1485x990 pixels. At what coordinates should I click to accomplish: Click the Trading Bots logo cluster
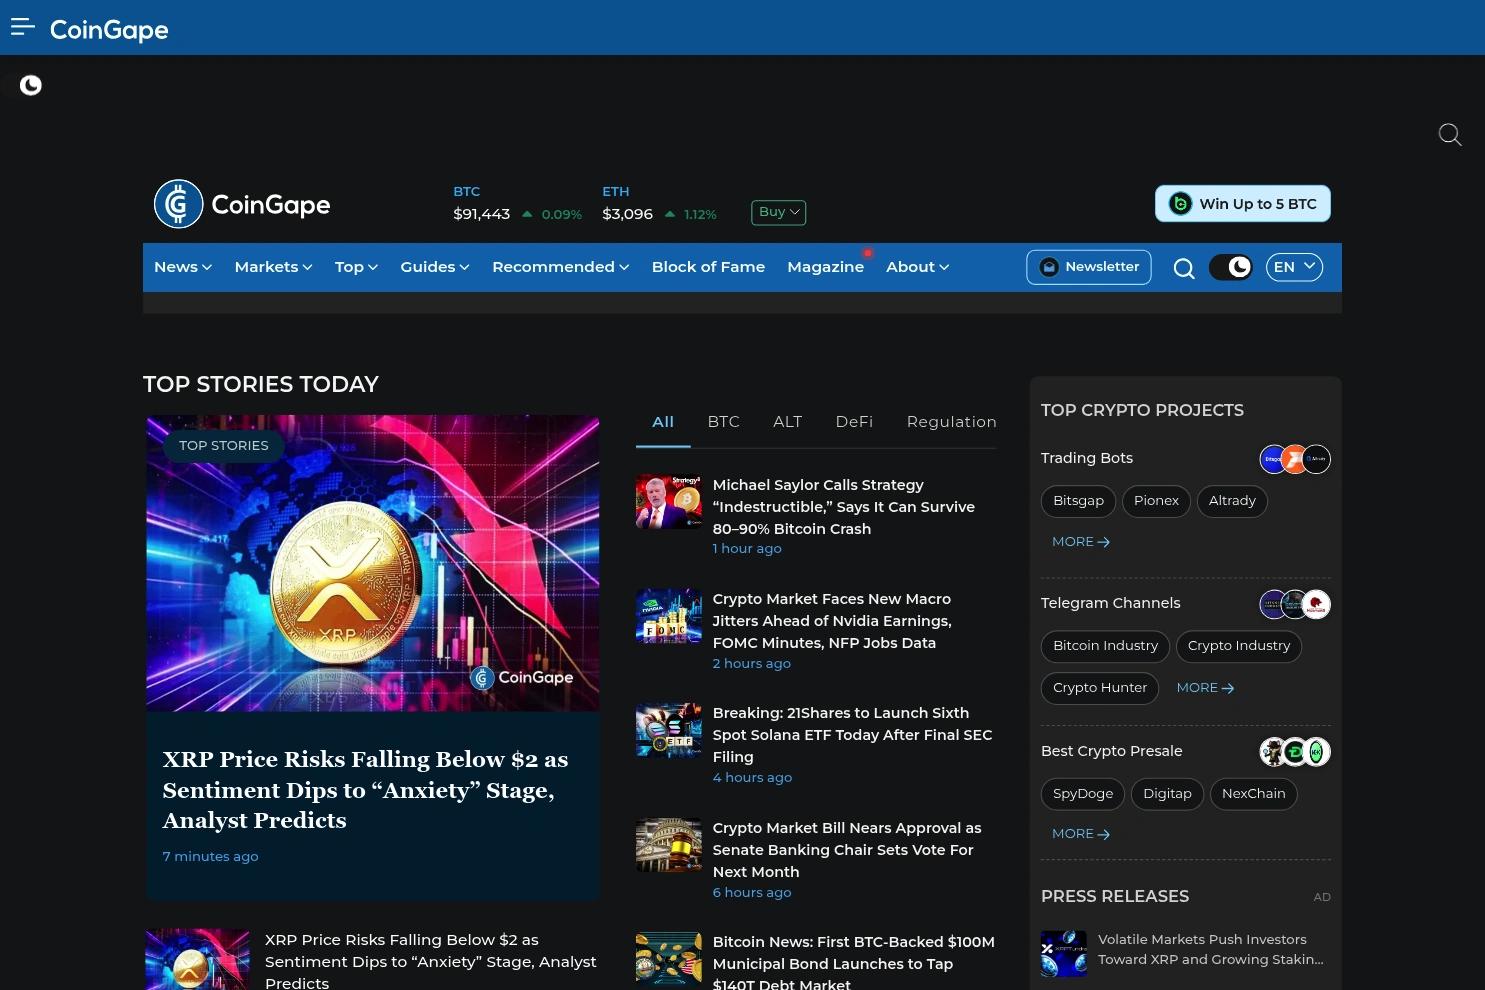[1295, 459]
